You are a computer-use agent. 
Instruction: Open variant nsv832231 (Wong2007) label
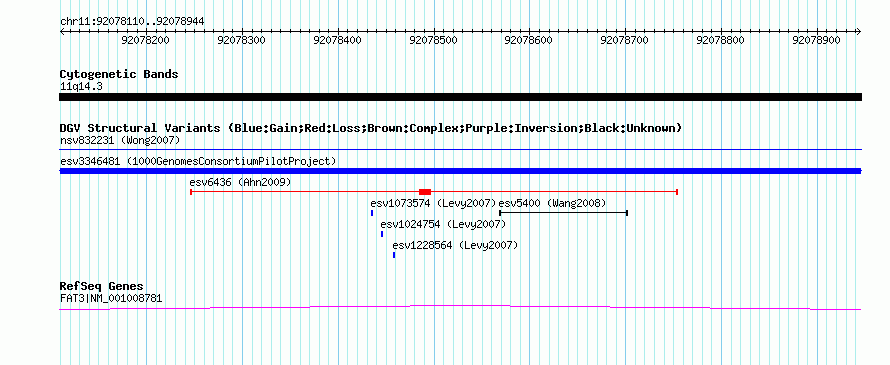pyautogui.click(x=120, y=140)
